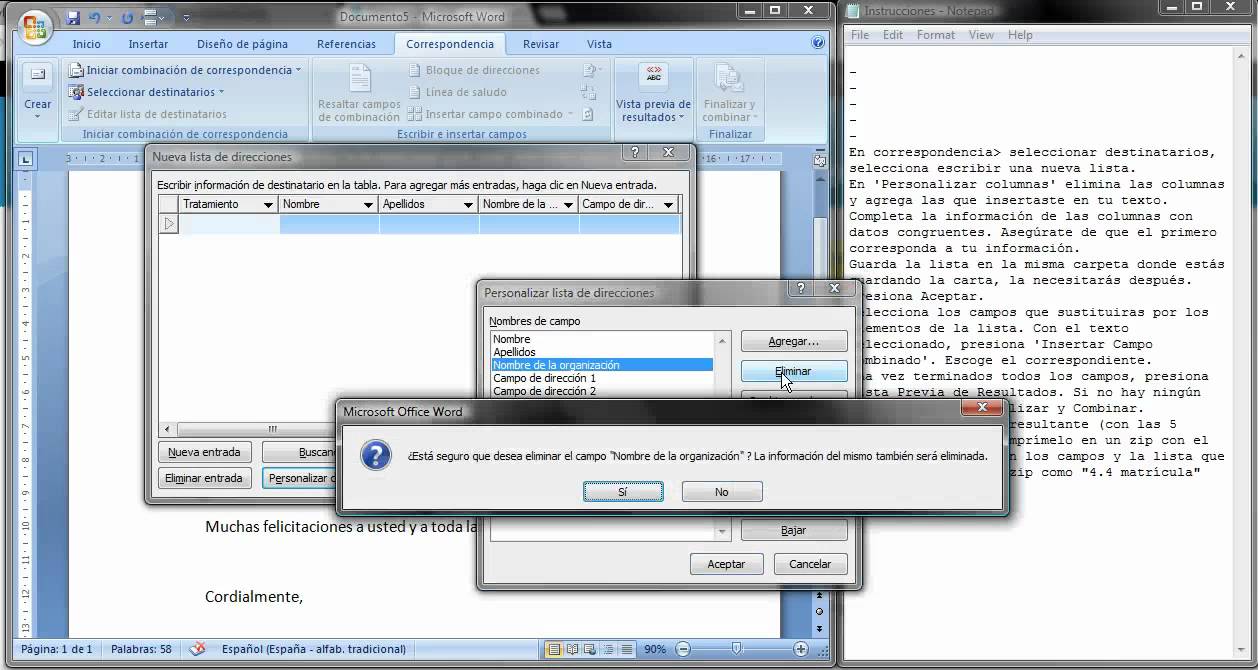The height and width of the screenshot is (670, 1258).
Task: Select Nombre in field names list
Action: click(x=601, y=339)
